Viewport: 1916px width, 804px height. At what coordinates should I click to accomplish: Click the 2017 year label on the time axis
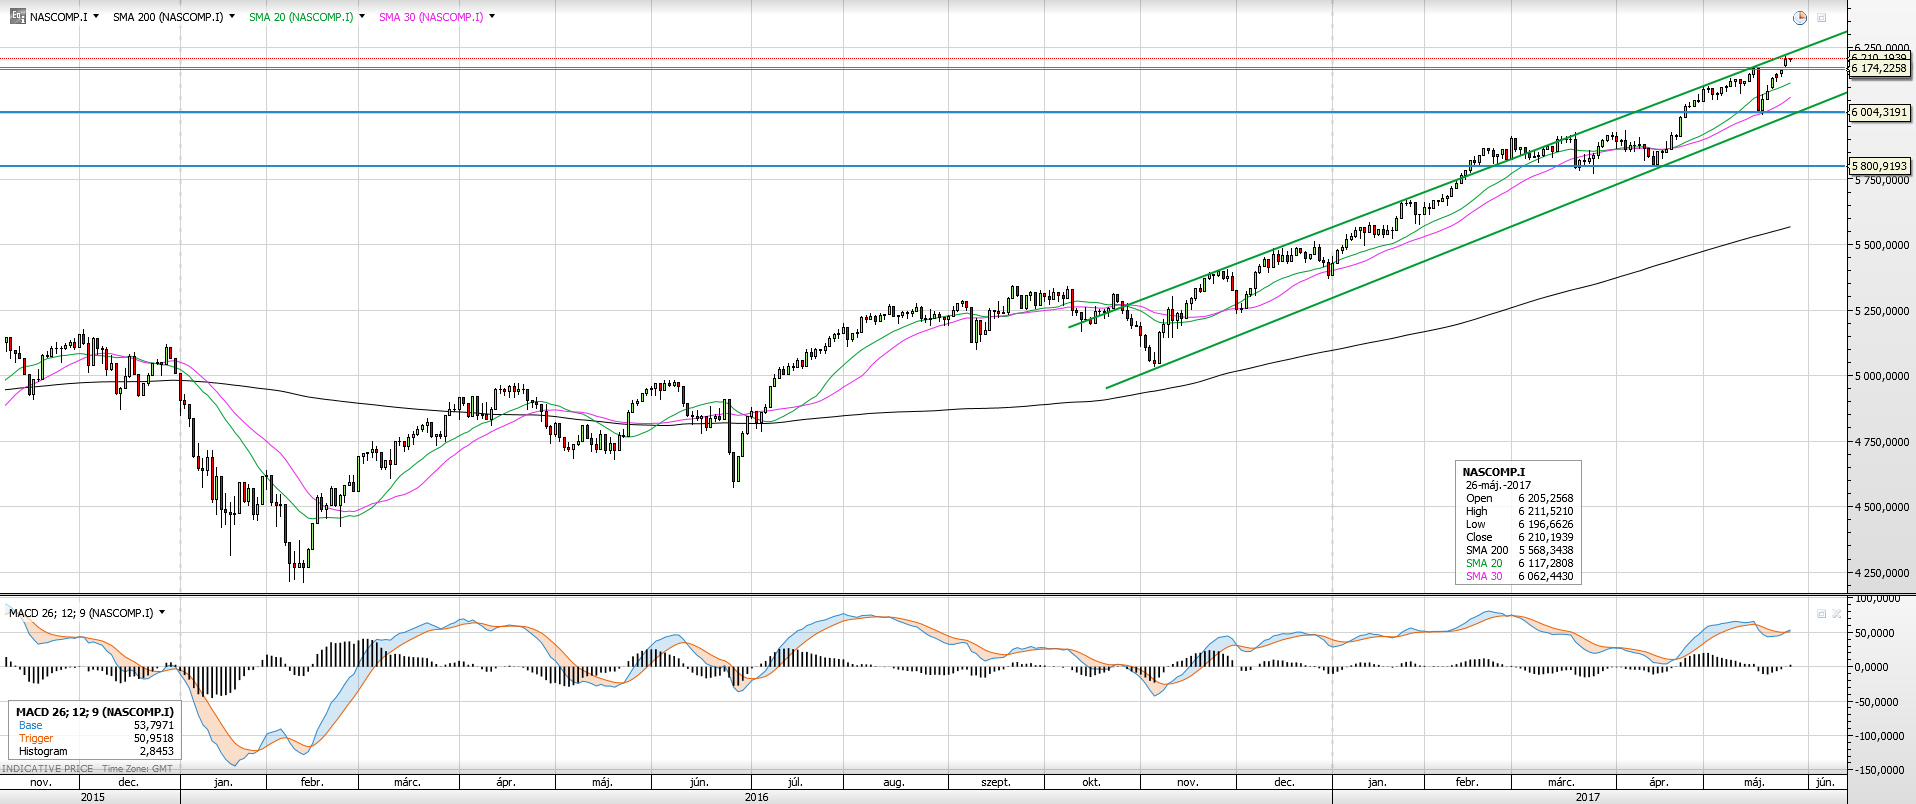(1587, 797)
